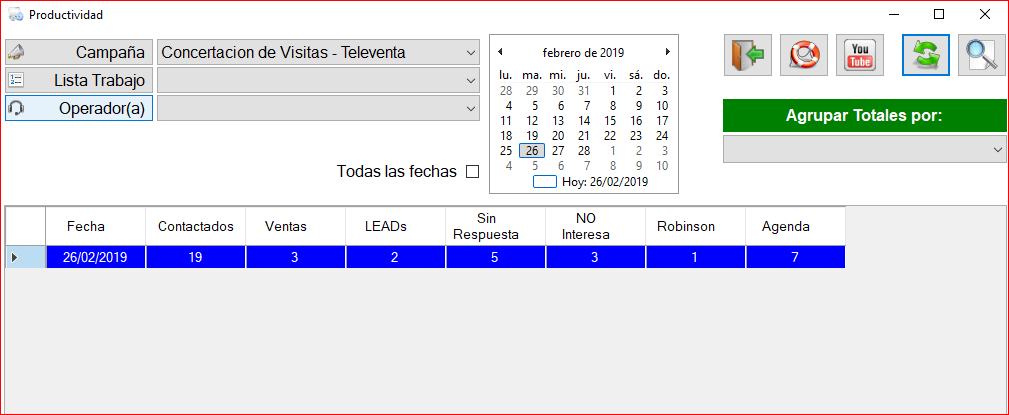The width and height of the screenshot is (1009, 415).
Task: Sort by the Sin Respuesta column header
Action: 495,226
